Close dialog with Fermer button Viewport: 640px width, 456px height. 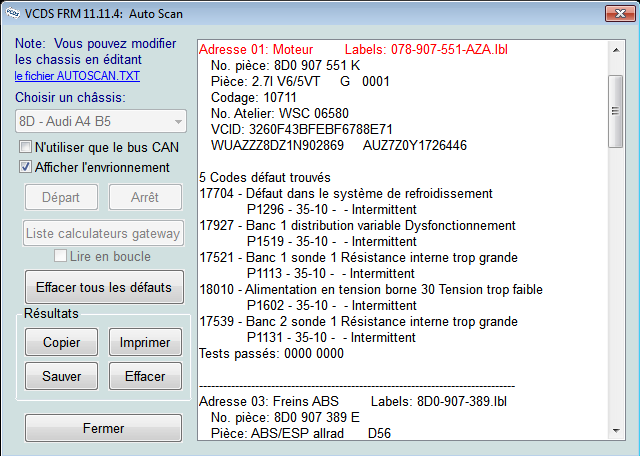[103, 428]
